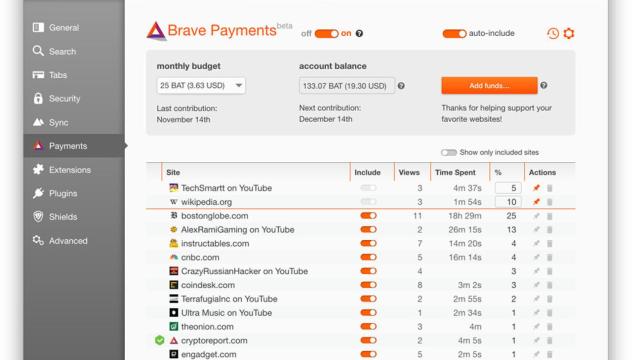Image resolution: width=640 pixels, height=360 pixels.
Task: Disable include for coindesk.com
Action: click(368, 285)
